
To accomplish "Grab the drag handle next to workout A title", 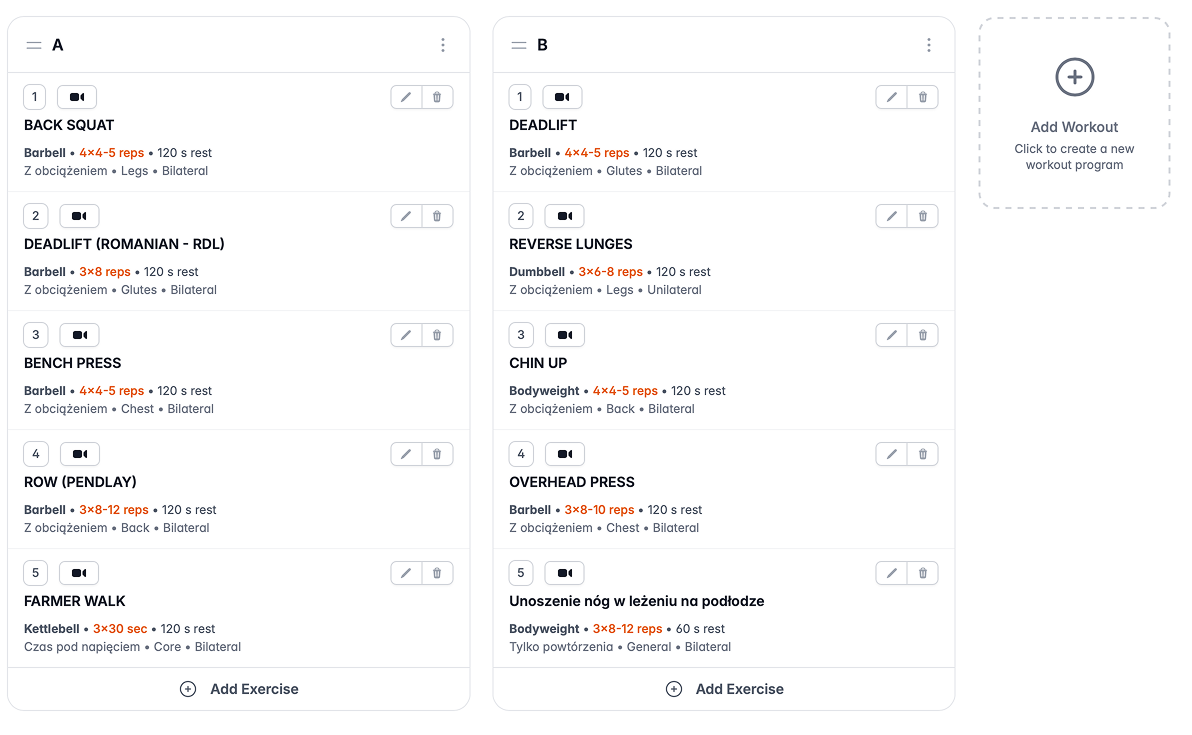I will pyautogui.click(x=33, y=45).
